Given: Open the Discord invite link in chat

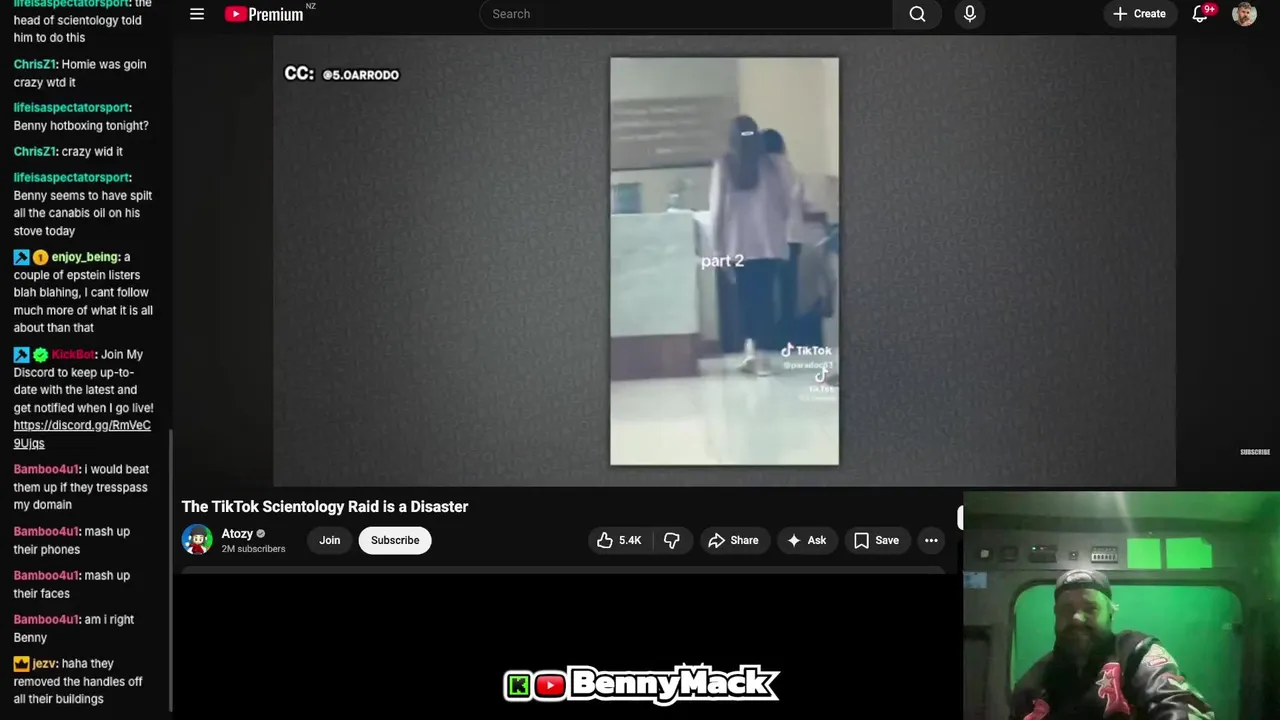Looking at the screenshot, I should coord(82,434).
